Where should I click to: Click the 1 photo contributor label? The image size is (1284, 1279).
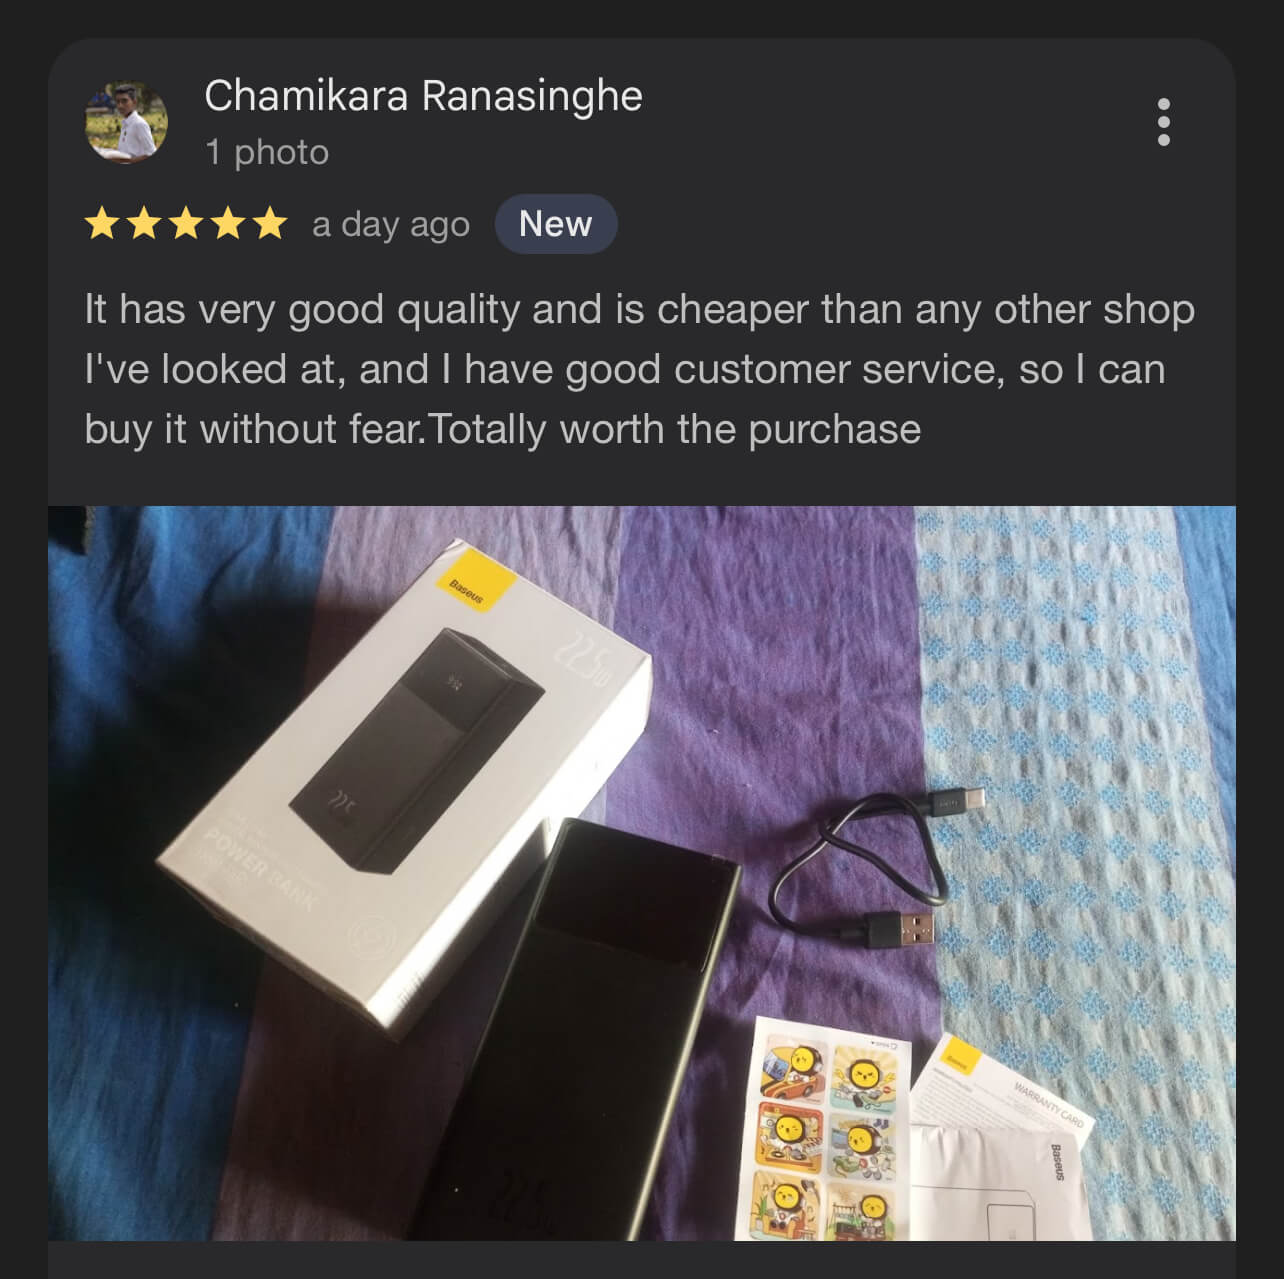(x=267, y=152)
